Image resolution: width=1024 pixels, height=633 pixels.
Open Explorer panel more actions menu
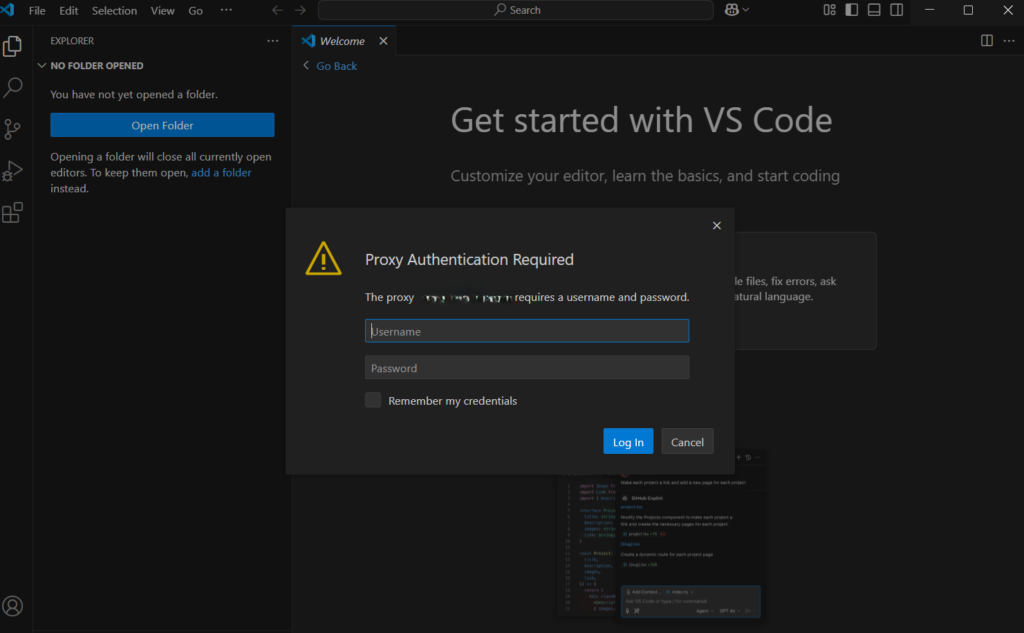pyautogui.click(x=273, y=41)
